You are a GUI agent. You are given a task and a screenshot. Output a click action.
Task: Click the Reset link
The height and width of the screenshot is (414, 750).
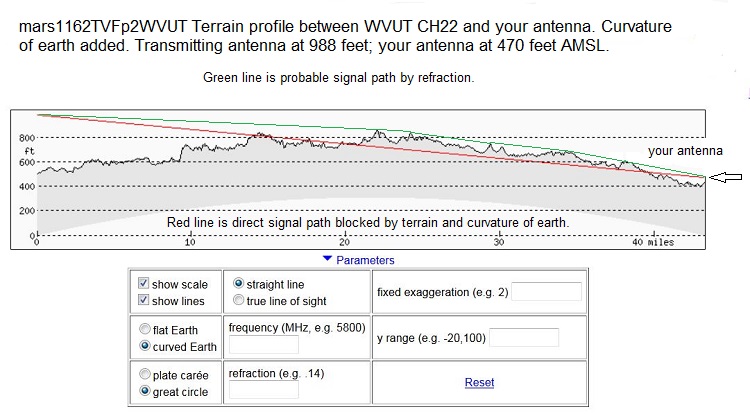click(x=479, y=383)
